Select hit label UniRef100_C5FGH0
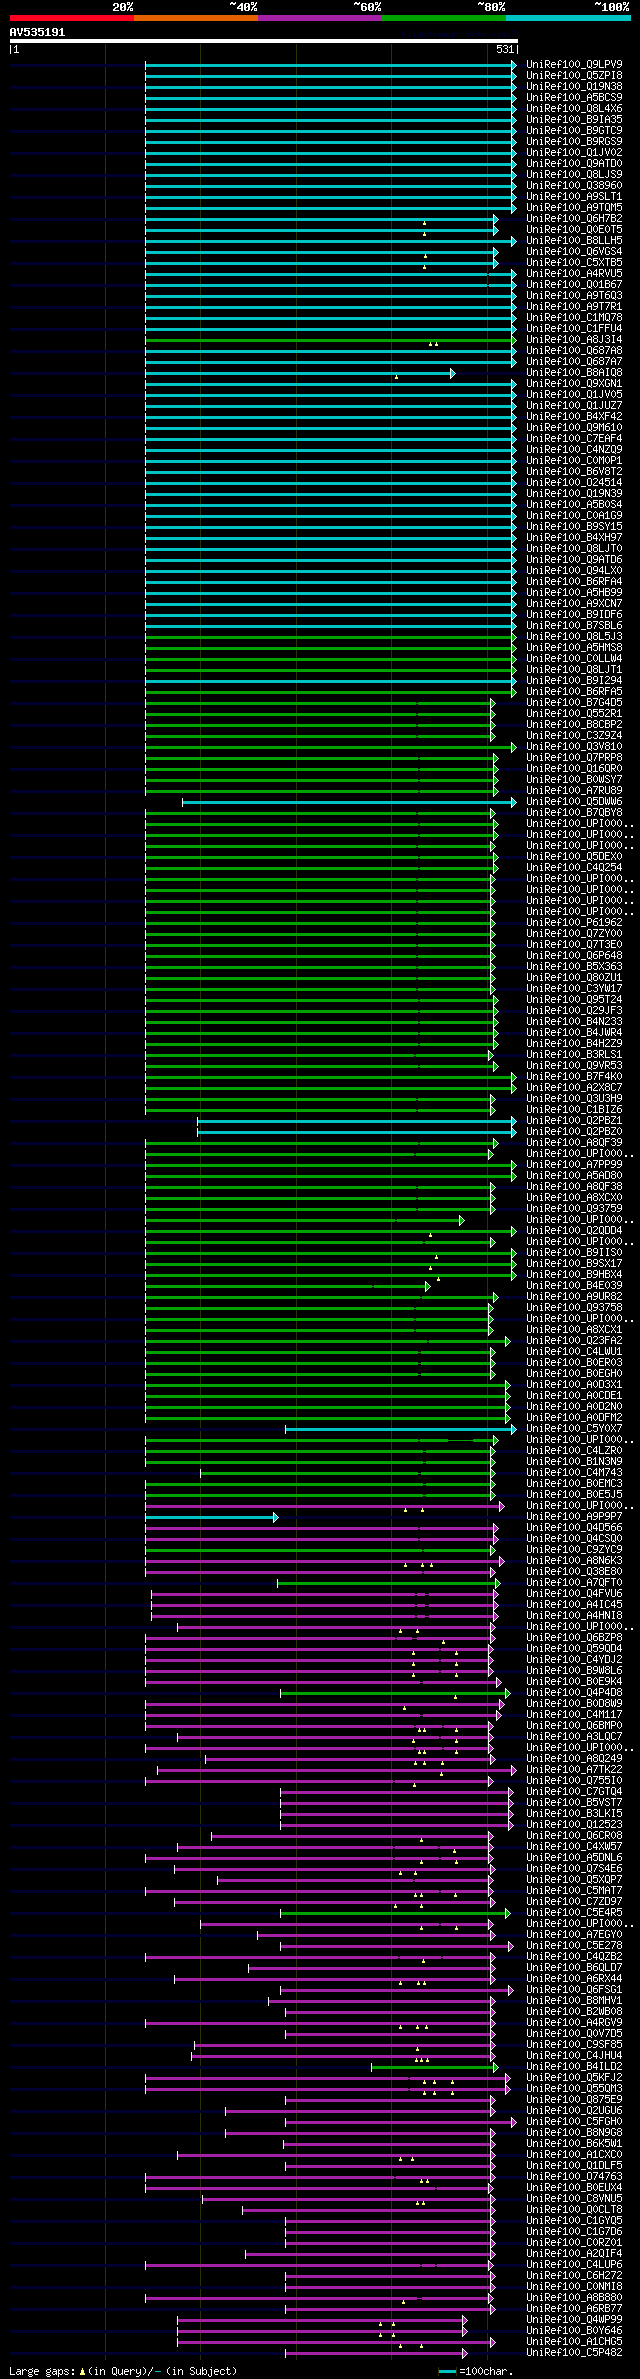This screenshot has height=2379, width=640. point(574,2122)
